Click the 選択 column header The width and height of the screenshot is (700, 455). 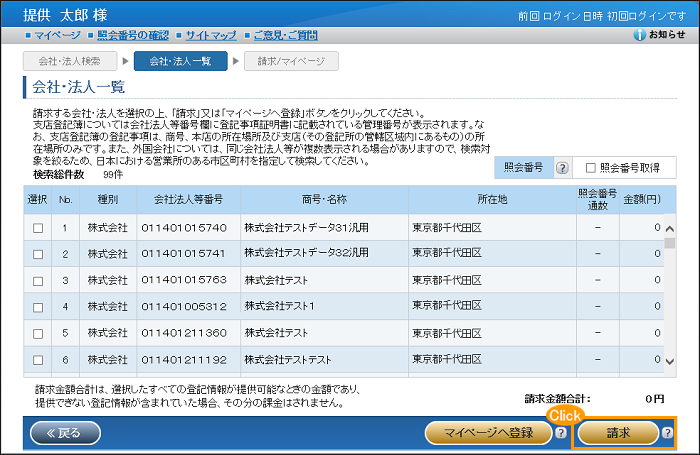[38, 200]
